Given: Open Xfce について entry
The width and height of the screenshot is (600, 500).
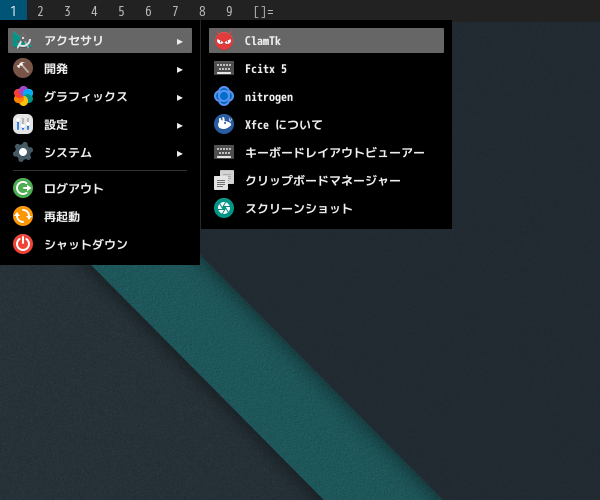Looking at the screenshot, I should point(326,124).
